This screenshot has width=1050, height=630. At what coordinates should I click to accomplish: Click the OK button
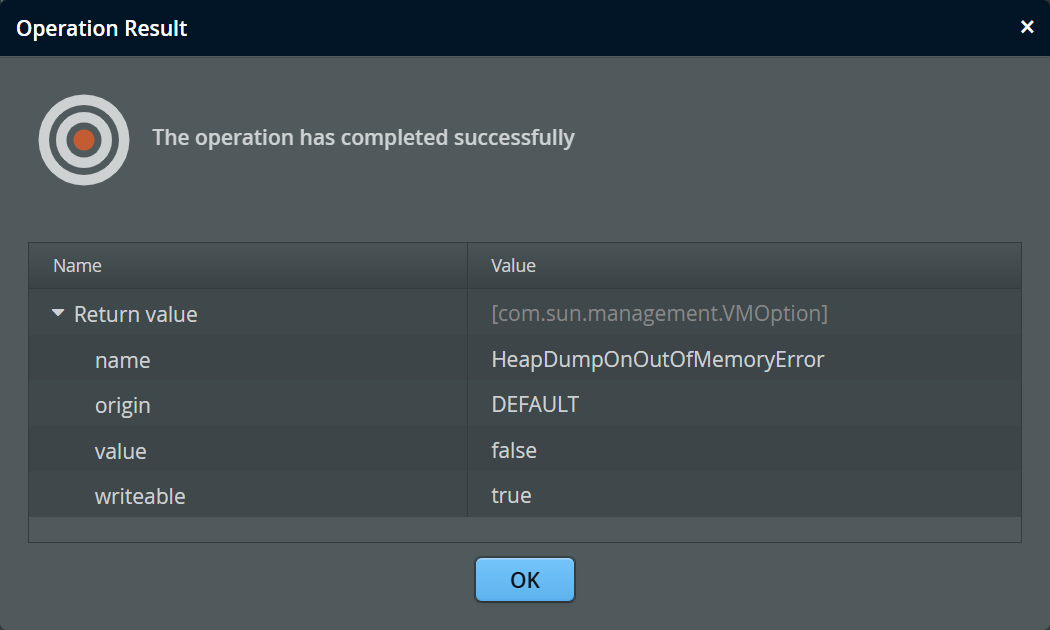tap(525, 580)
